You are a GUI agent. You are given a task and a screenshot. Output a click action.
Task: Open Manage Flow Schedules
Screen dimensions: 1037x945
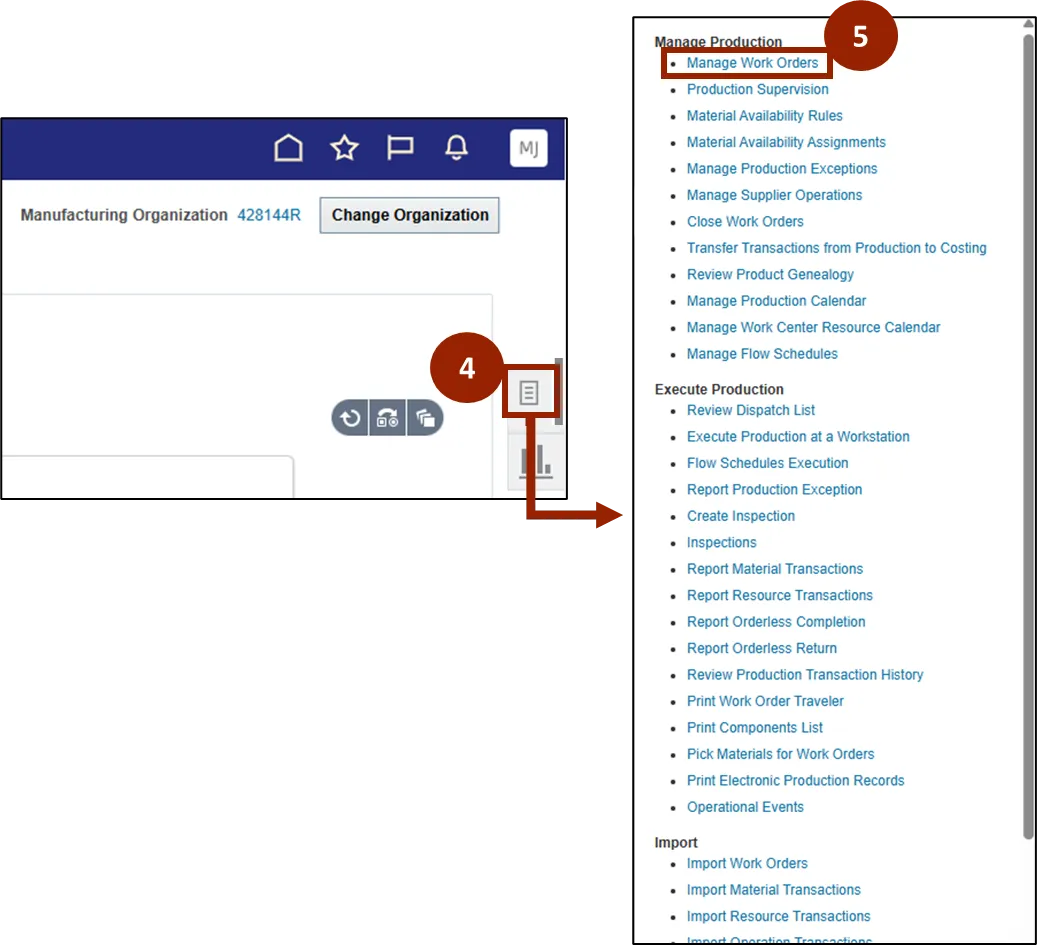pos(762,354)
